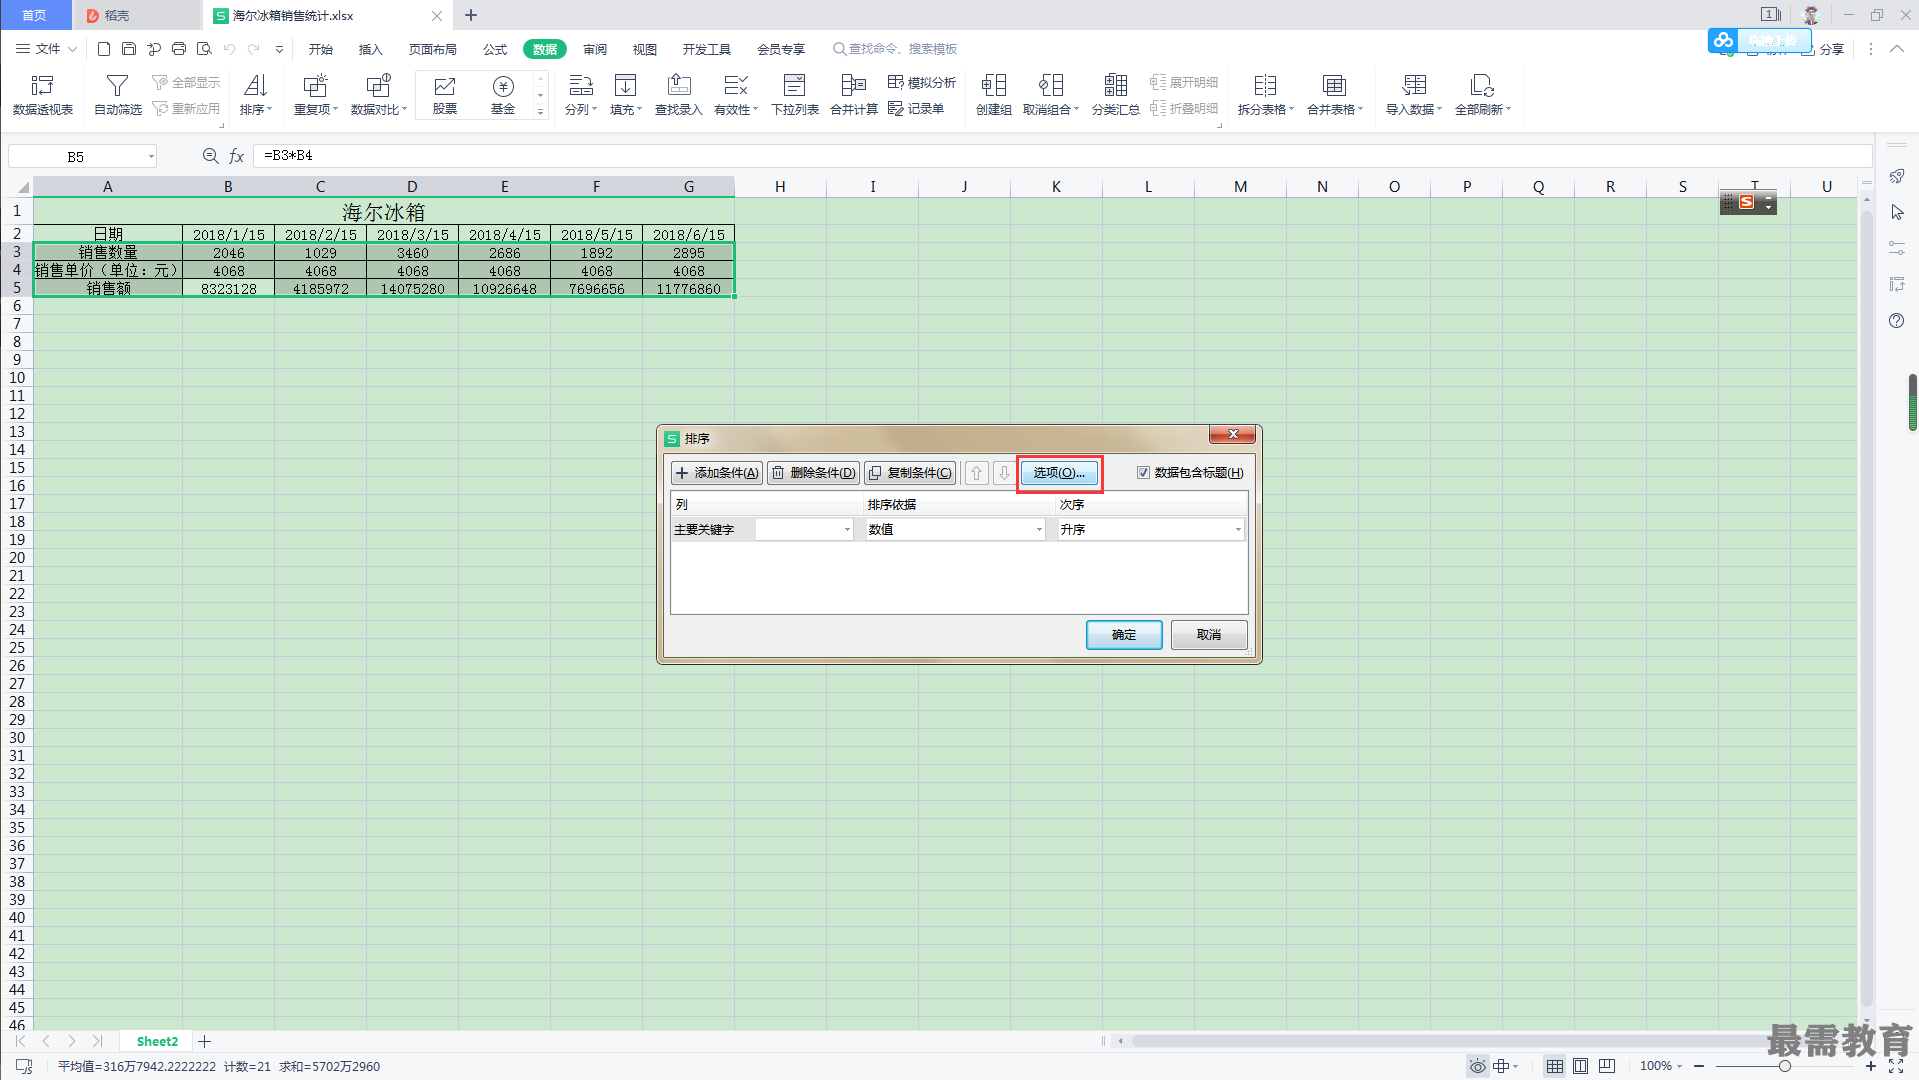Open the Home (开始) ribbon tab

[x=320, y=49]
